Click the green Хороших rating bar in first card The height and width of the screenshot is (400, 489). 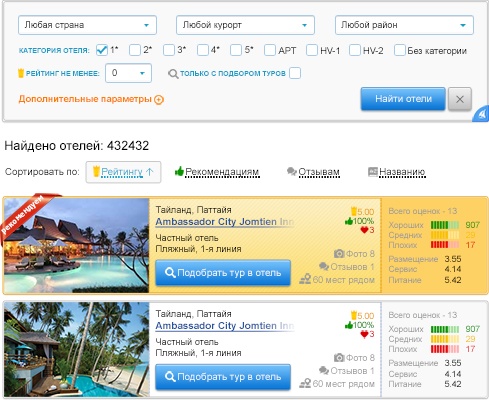tap(445, 225)
